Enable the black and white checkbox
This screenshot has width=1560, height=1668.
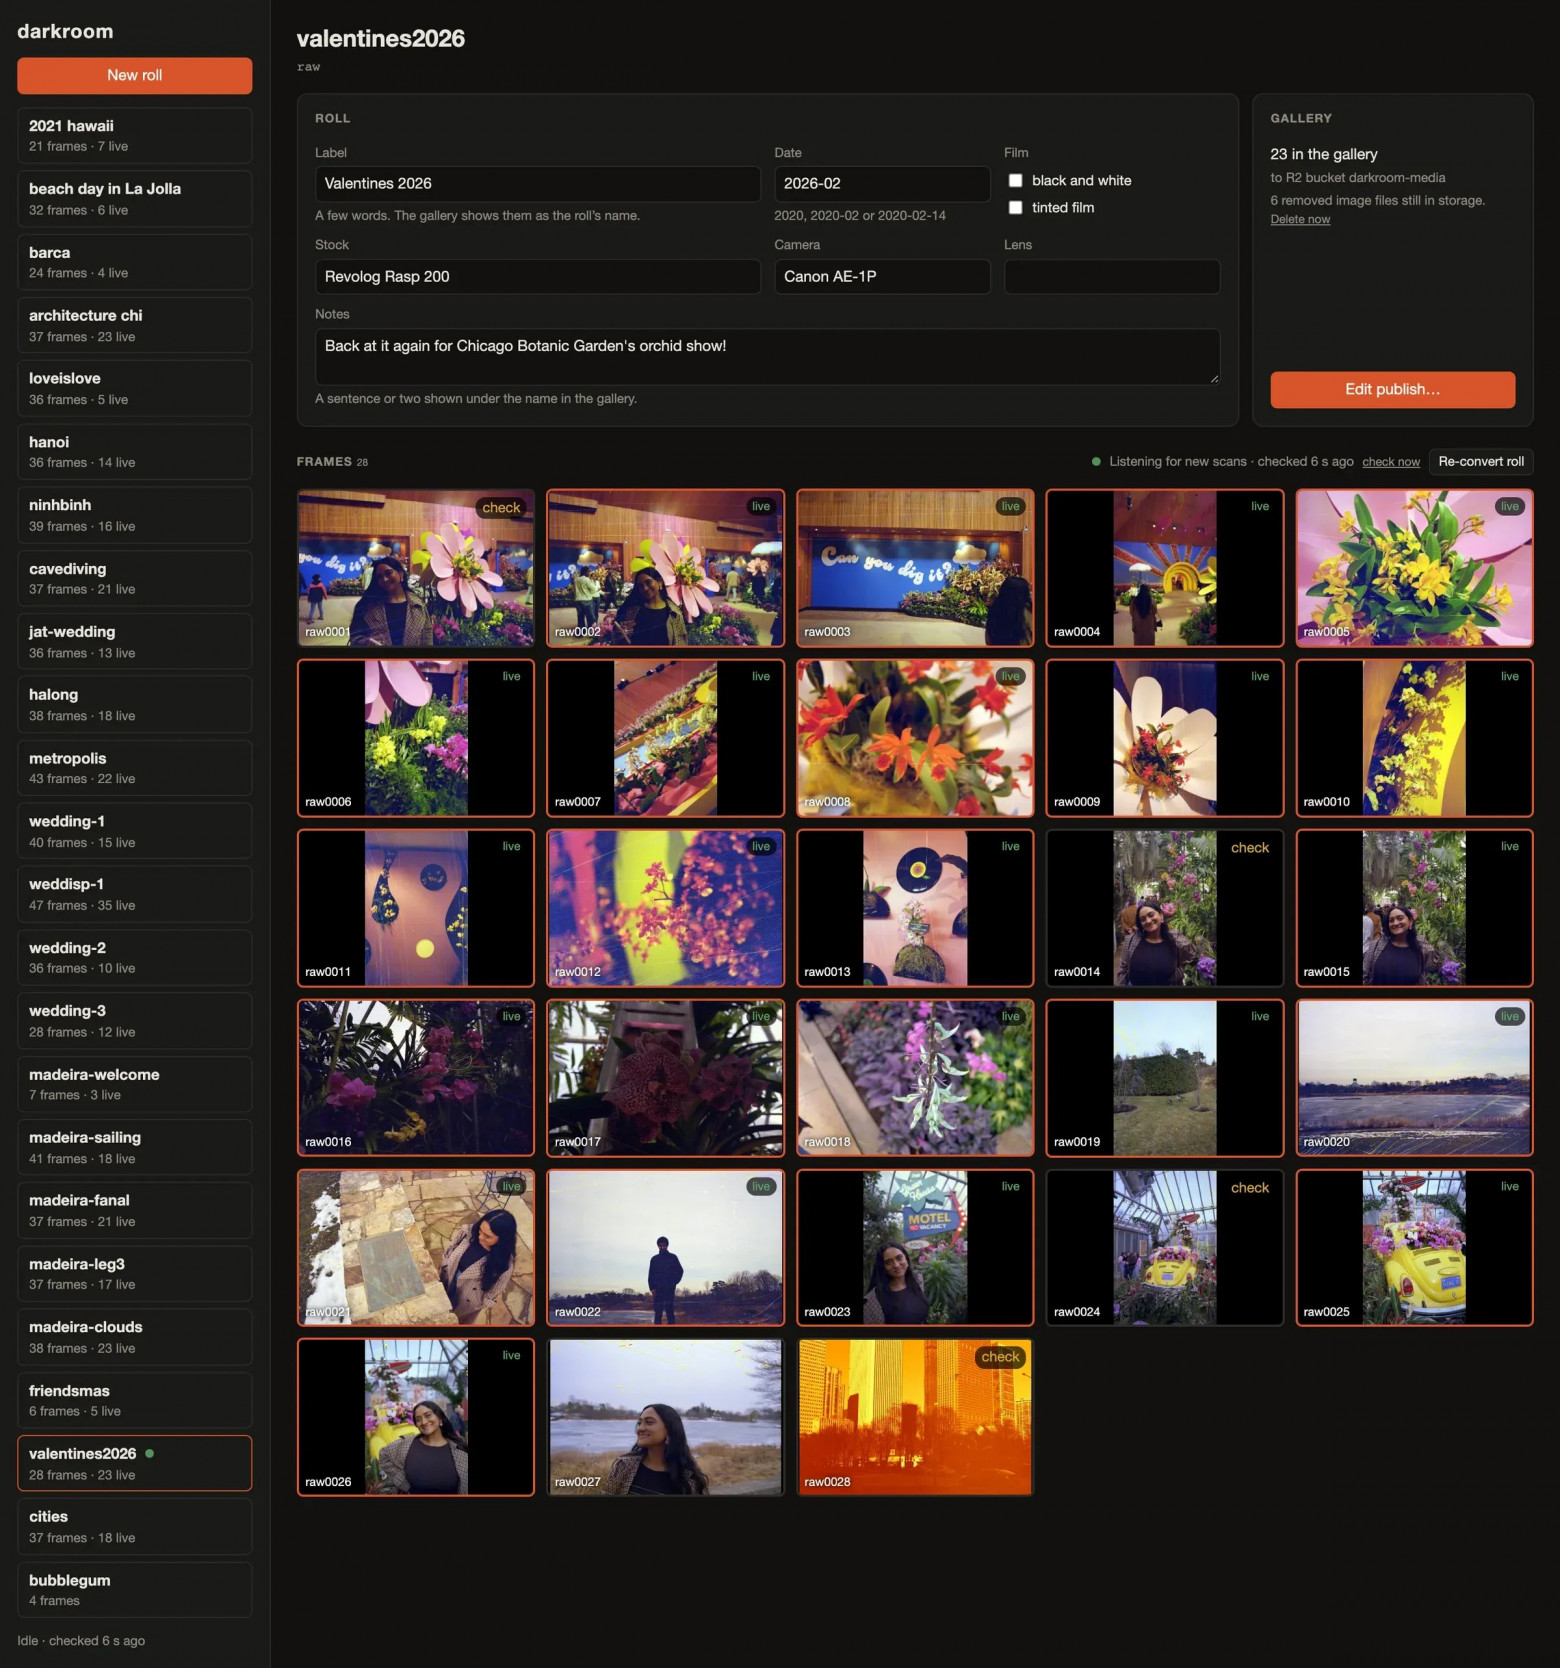click(1015, 181)
